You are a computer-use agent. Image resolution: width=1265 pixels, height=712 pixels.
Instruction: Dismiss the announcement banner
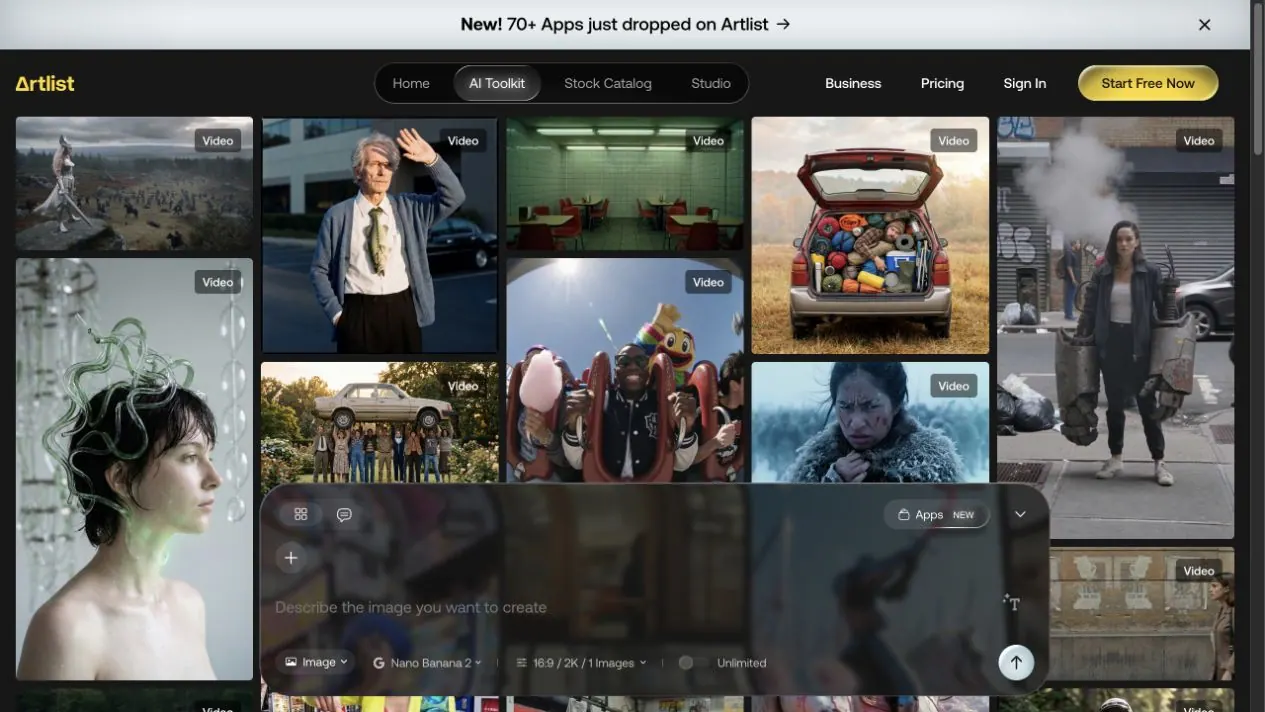click(1205, 25)
